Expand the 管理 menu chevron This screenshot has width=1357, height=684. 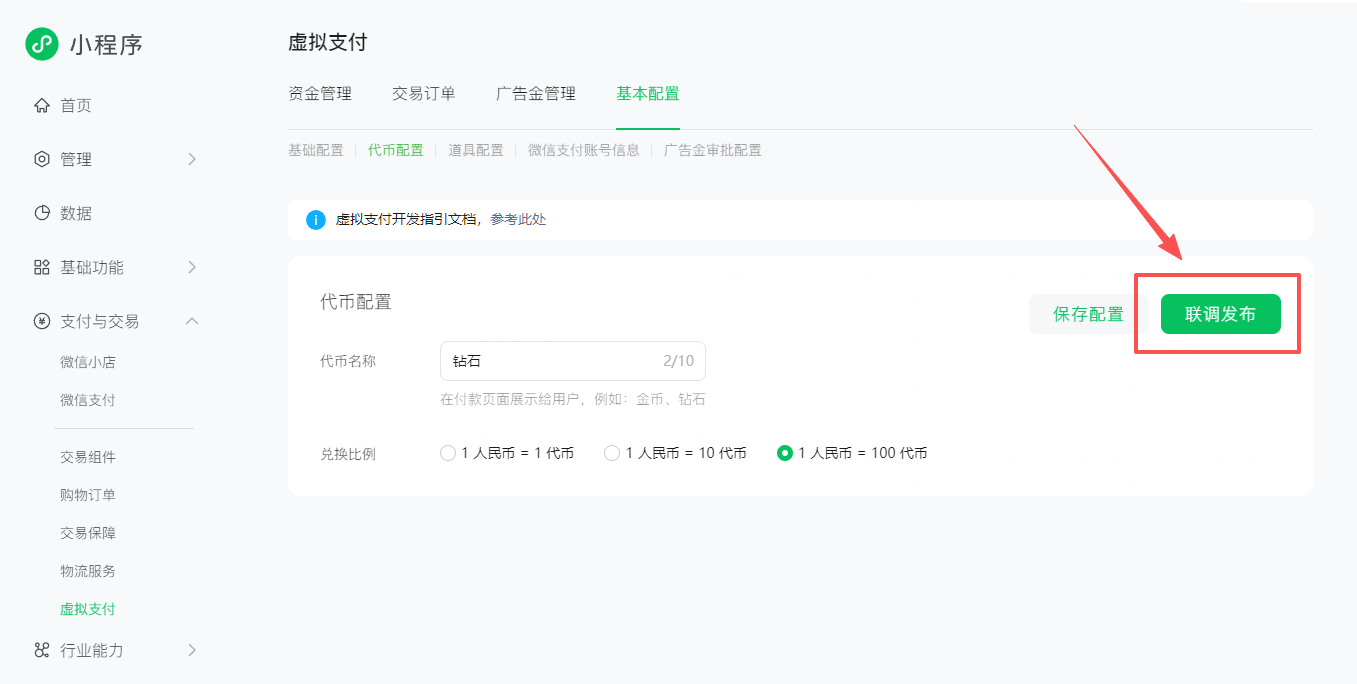(x=192, y=160)
